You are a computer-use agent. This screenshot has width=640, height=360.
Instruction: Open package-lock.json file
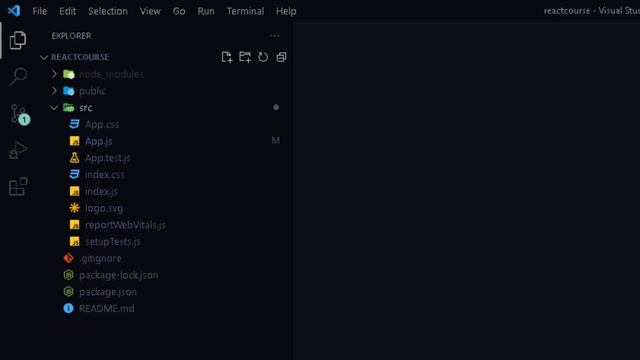pyautogui.click(x=118, y=275)
